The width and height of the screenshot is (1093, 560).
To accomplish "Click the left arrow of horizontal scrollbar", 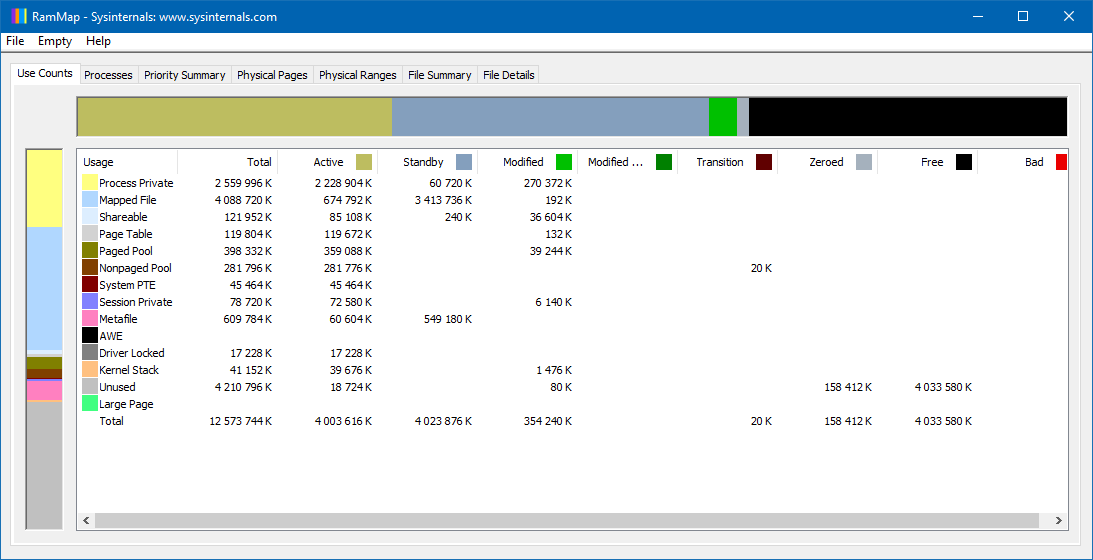I will tap(86, 521).
